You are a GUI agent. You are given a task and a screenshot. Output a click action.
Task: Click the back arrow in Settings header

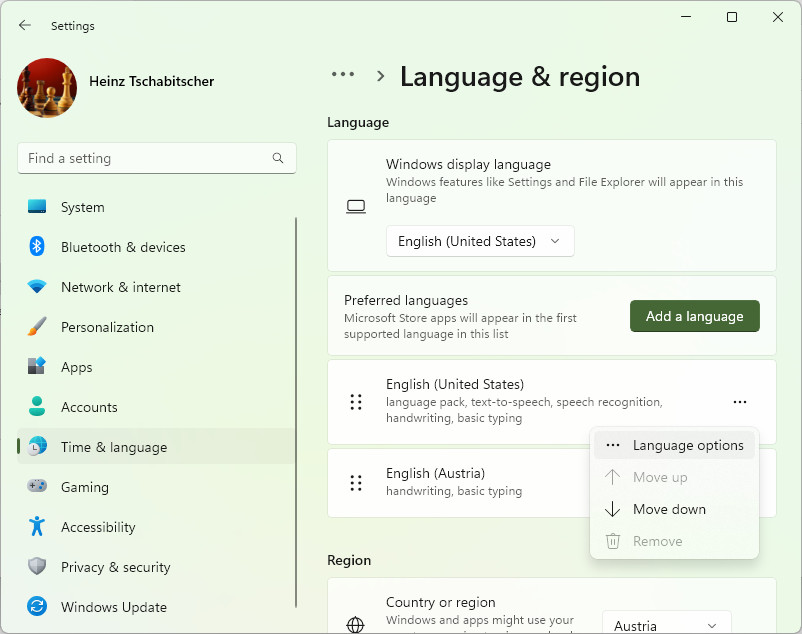pyautogui.click(x=25, y=26)
